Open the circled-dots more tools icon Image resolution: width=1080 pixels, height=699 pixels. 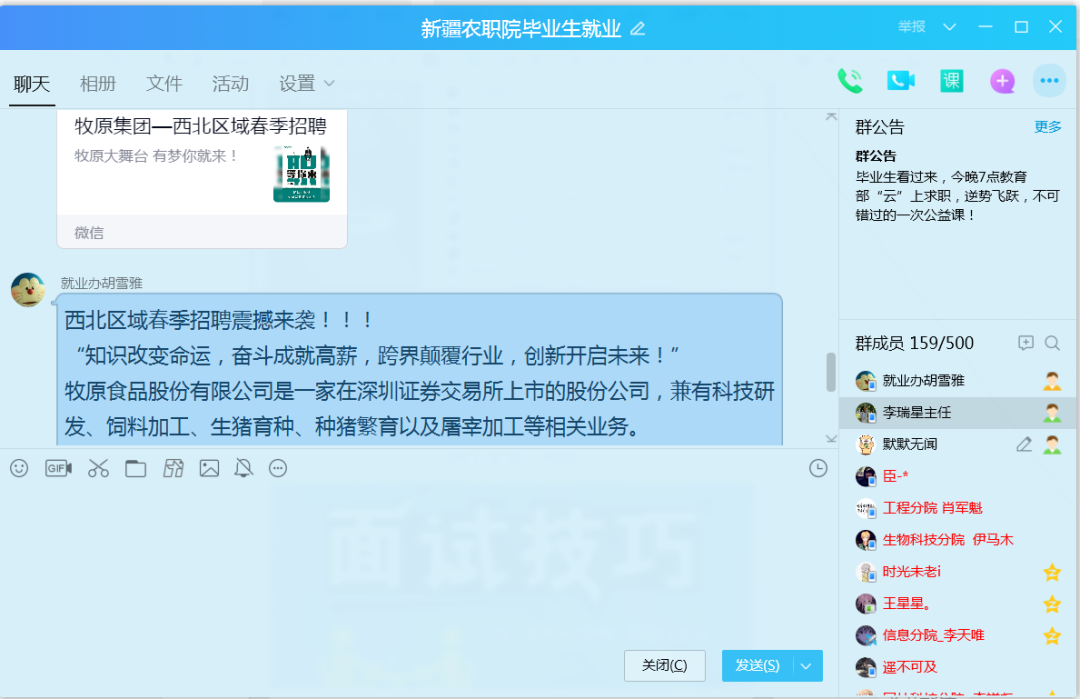coord(278,468)
